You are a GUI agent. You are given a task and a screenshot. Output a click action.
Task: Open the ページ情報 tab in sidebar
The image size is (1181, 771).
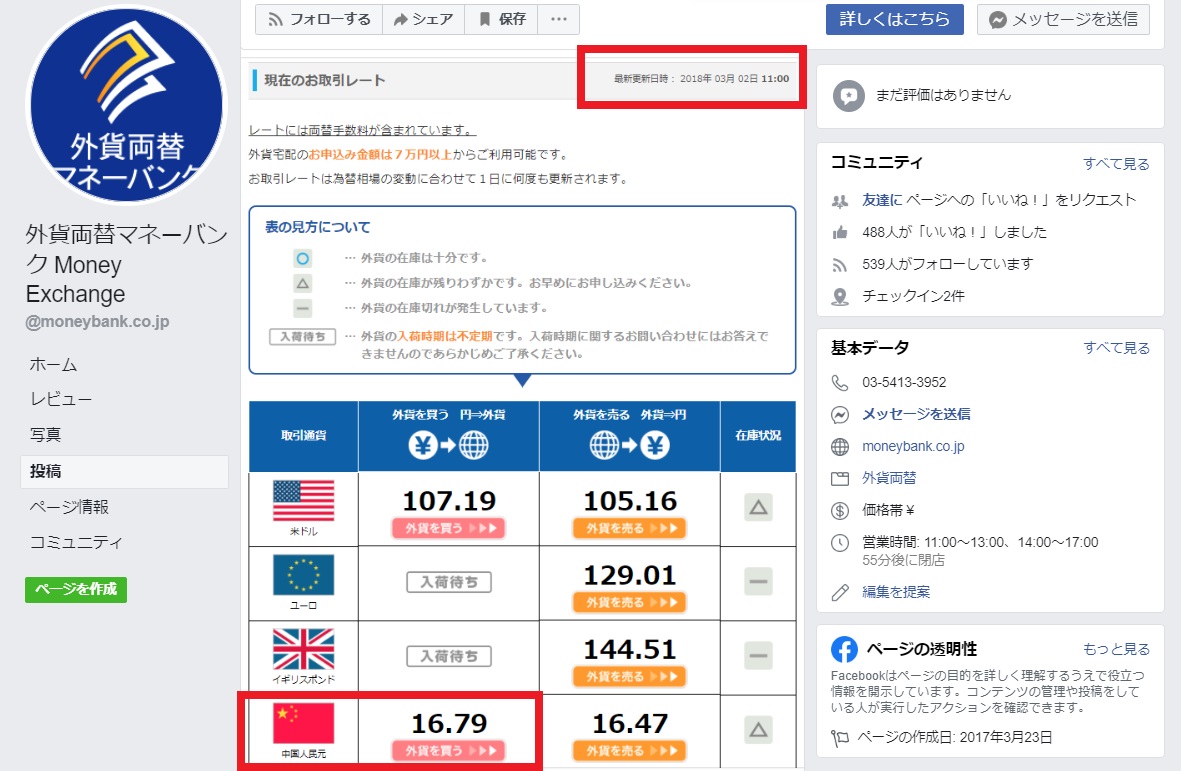(x=69, y=507)
